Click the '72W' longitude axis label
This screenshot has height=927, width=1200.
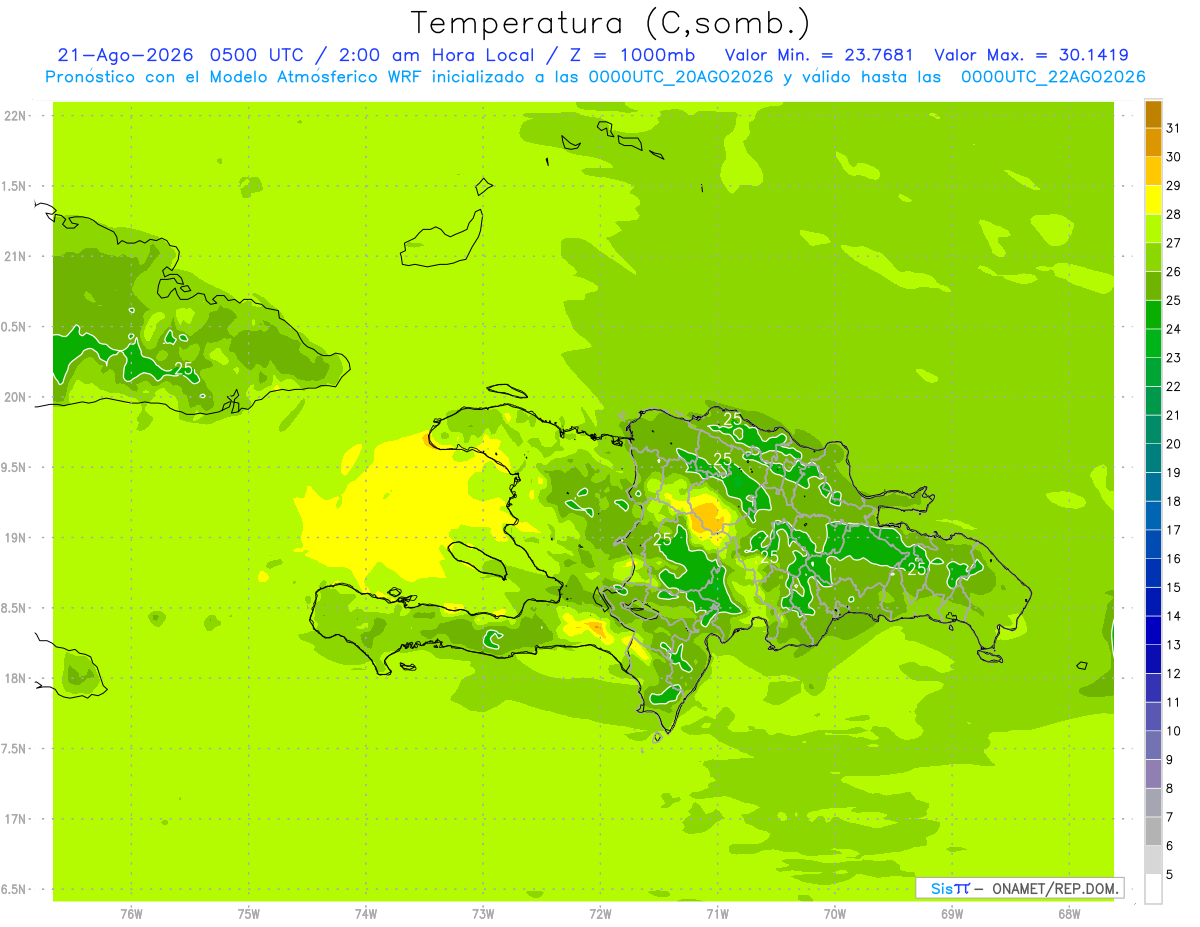600,913
